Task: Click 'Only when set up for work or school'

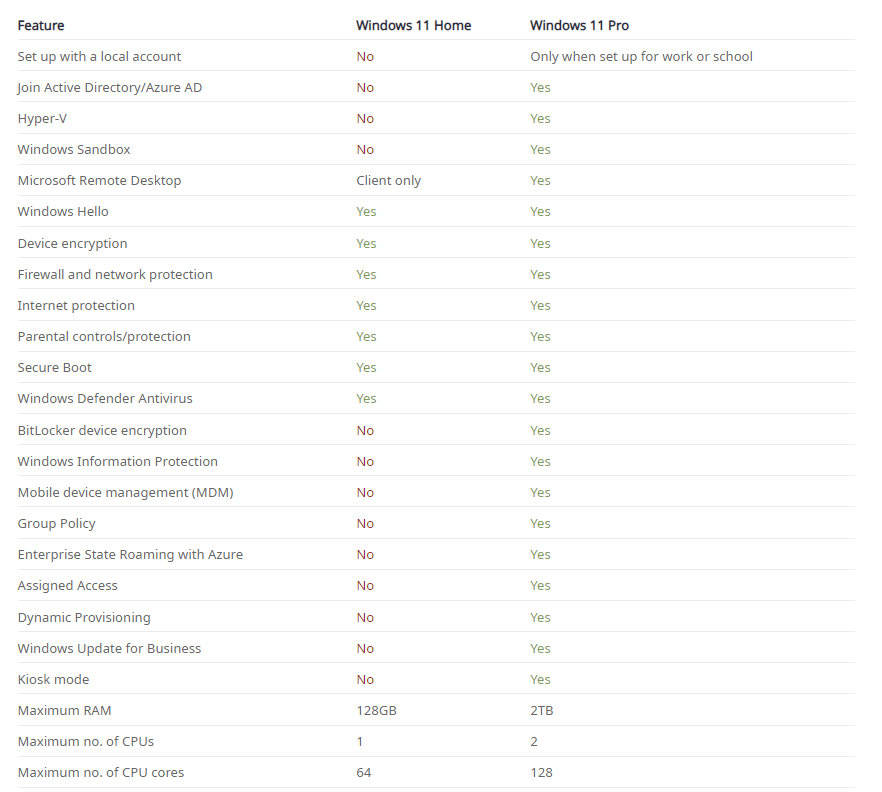Action: pyautogui.click(x=641, y=56)
